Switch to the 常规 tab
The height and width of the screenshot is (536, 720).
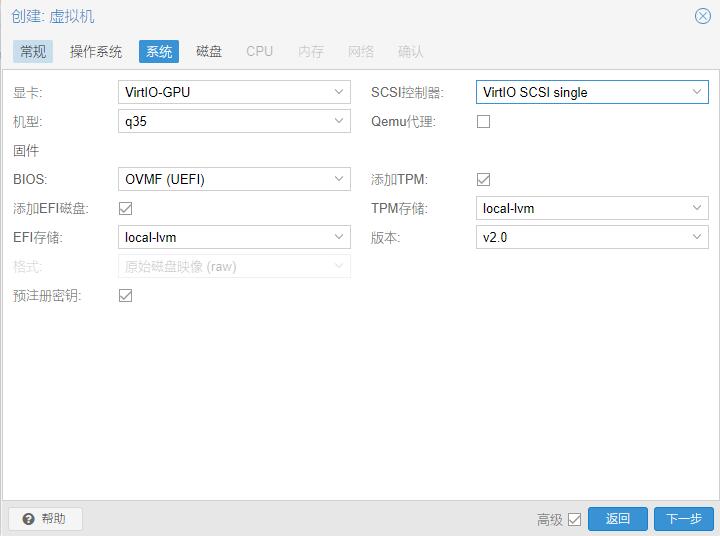coord(33,51)
